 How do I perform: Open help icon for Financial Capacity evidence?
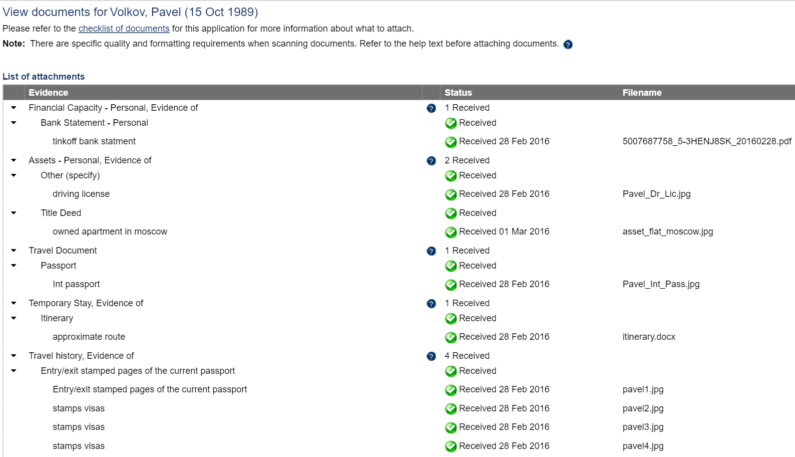(x=431, y=108)
